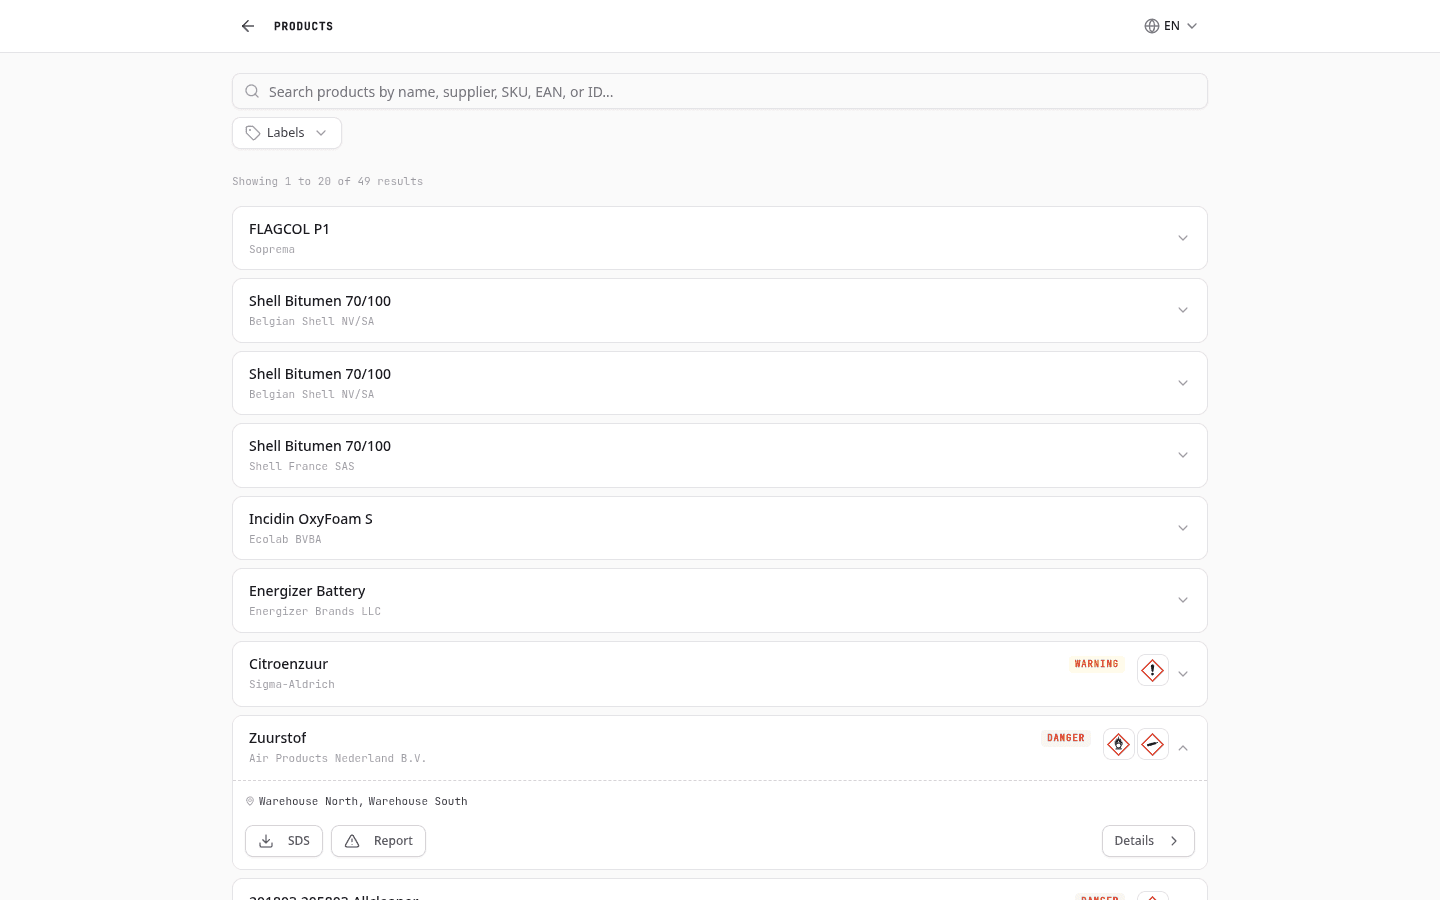Click the WARNING badge on Citroenzuur
The width and height of the screenshot is (1440, 900).
(x=1097, y=664)
